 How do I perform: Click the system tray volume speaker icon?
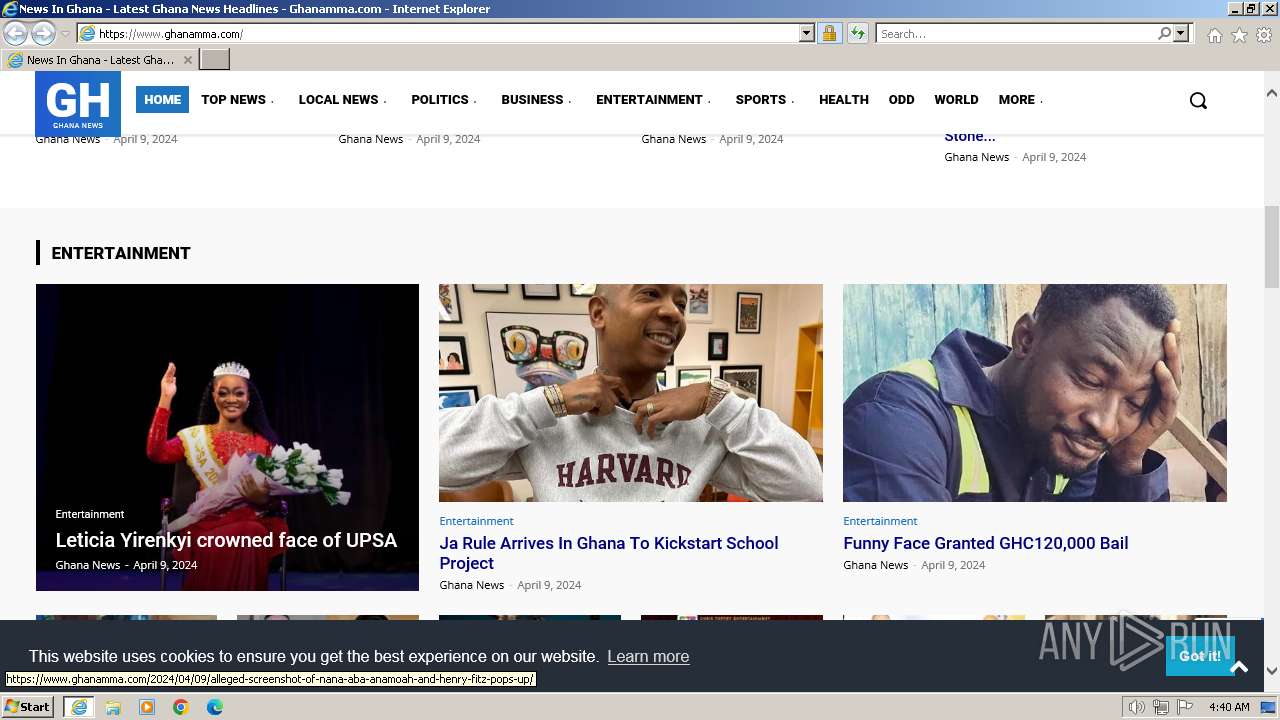click(x=1136, y=707)
